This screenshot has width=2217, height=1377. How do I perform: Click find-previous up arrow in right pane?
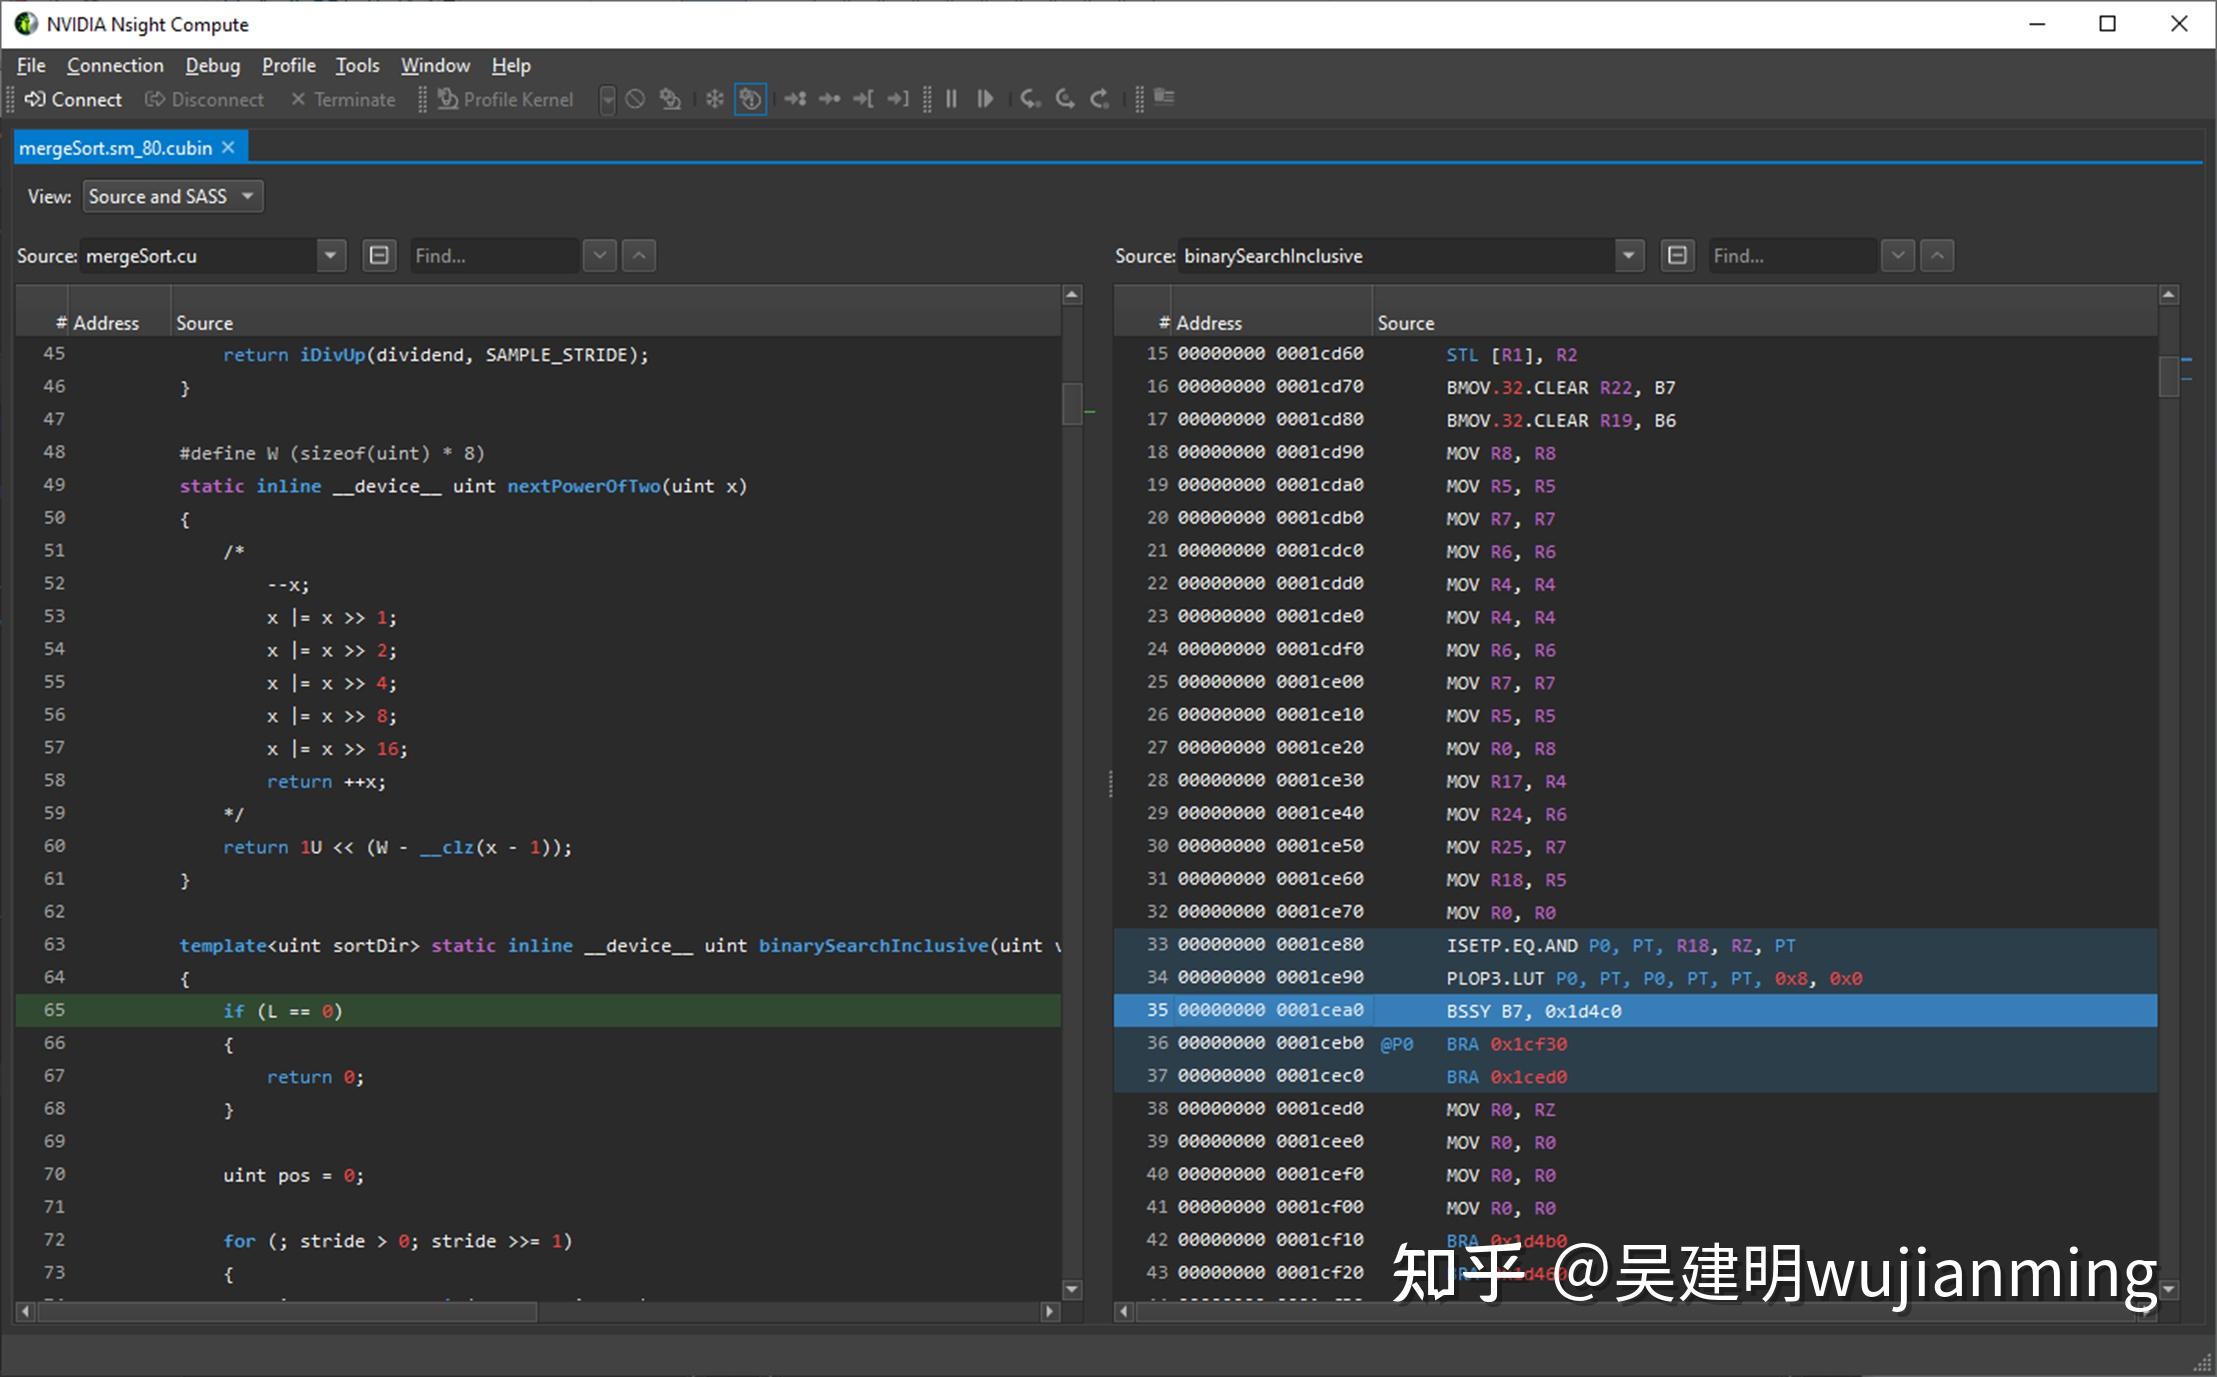[1937, 256]
